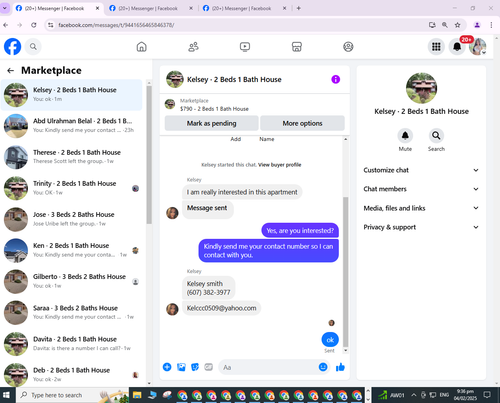The height and width of the screenshot is (403, 500).
Task: Open the Windows notification center icon
Action: click(487, 395)
